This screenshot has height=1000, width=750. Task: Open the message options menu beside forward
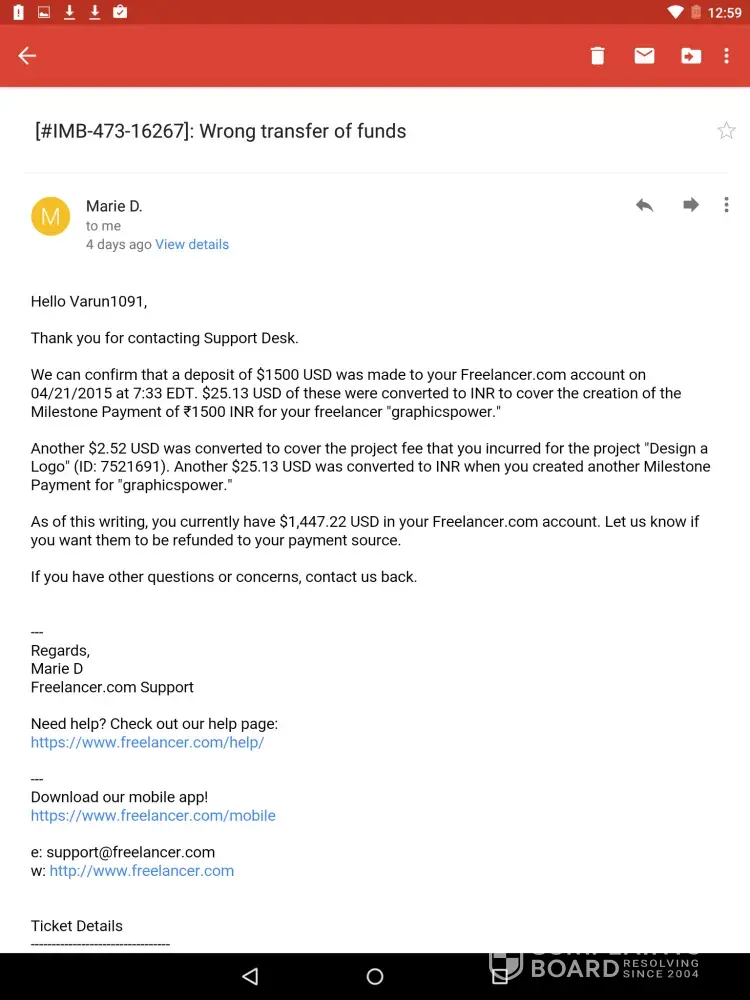727,205
